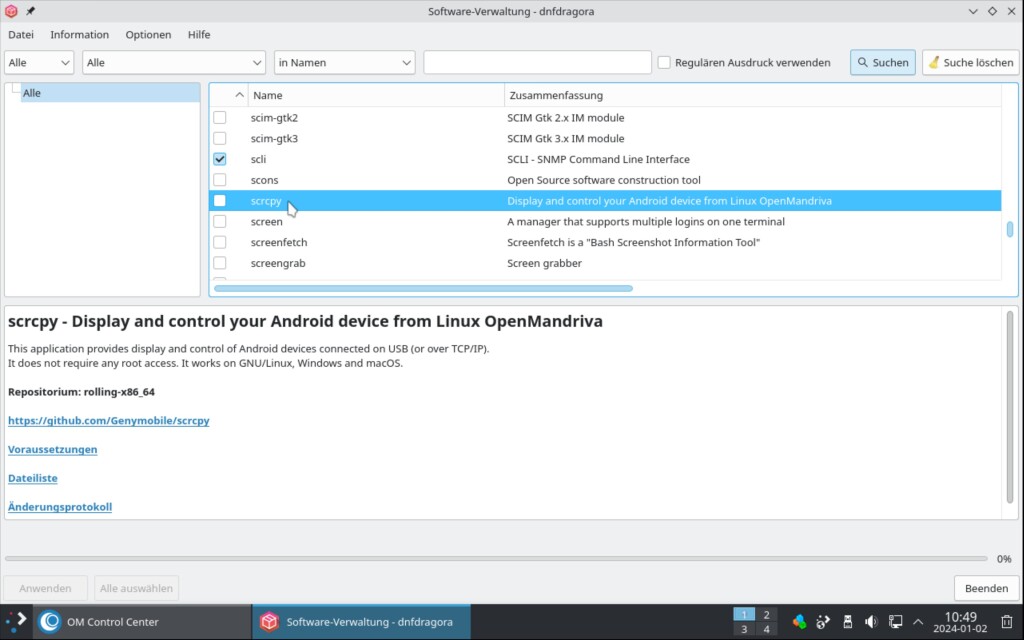Click the dnfdragora icon in the taskbar
Viewport: 1024px width, 640px height.
click(x=269, y=622)
